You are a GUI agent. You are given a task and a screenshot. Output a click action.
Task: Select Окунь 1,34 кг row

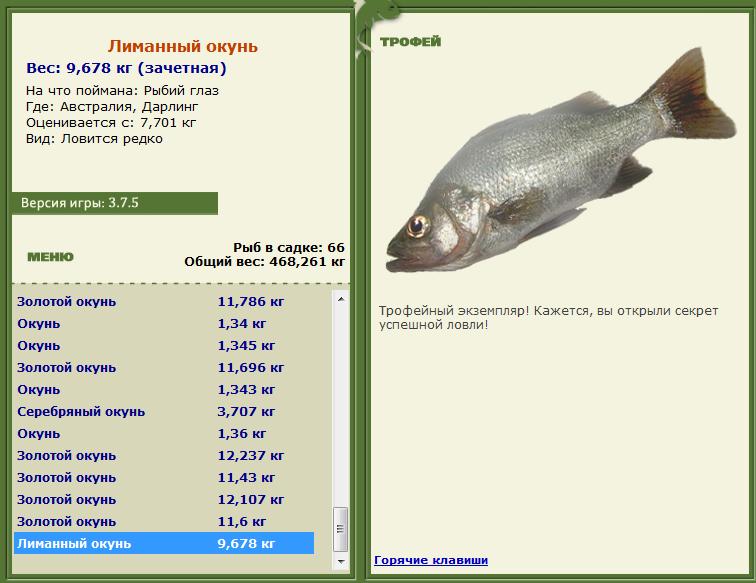[164, 324]
